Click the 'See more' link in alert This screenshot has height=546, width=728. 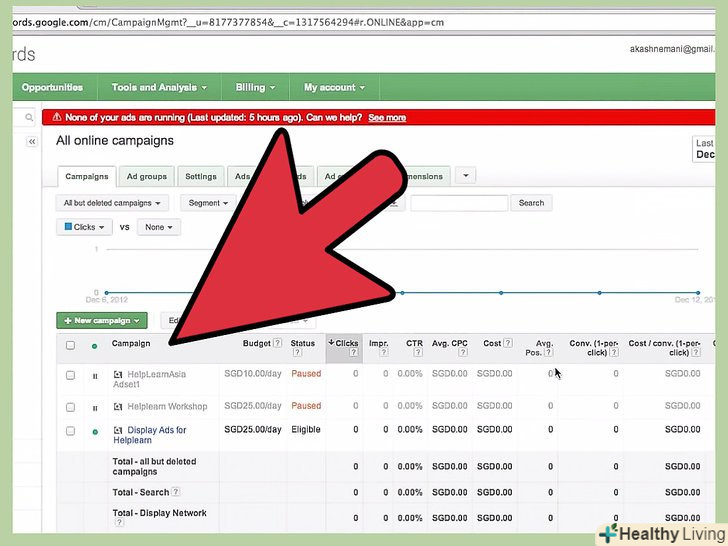[387, 118]
